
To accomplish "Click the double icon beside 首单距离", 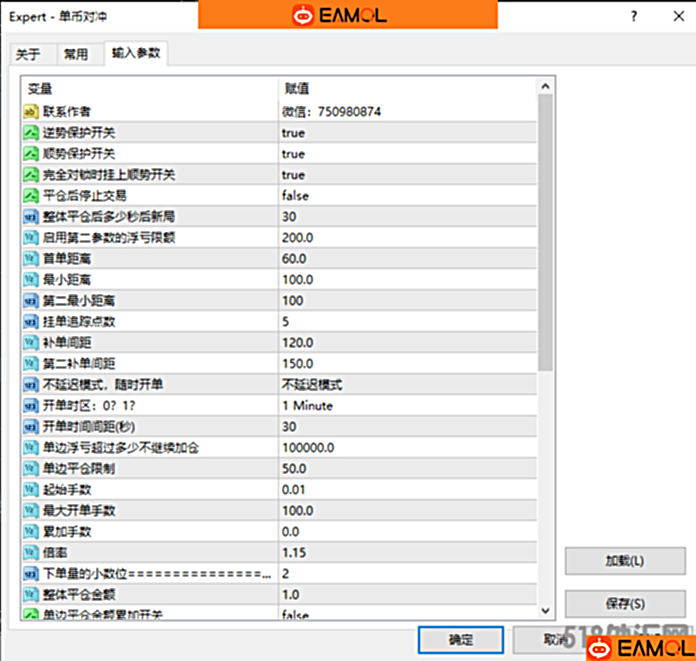I will 31,258.
